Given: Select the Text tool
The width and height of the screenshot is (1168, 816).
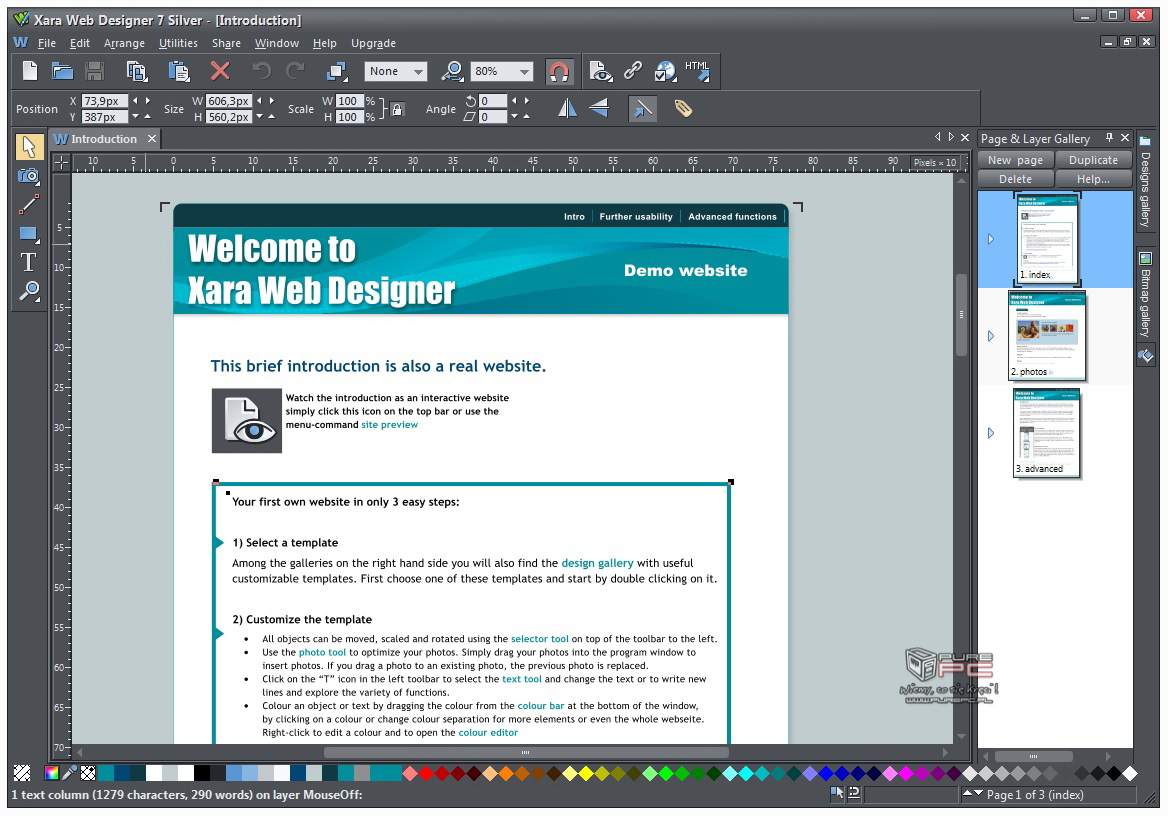Looking at the screenshot, I should (28, 262).
